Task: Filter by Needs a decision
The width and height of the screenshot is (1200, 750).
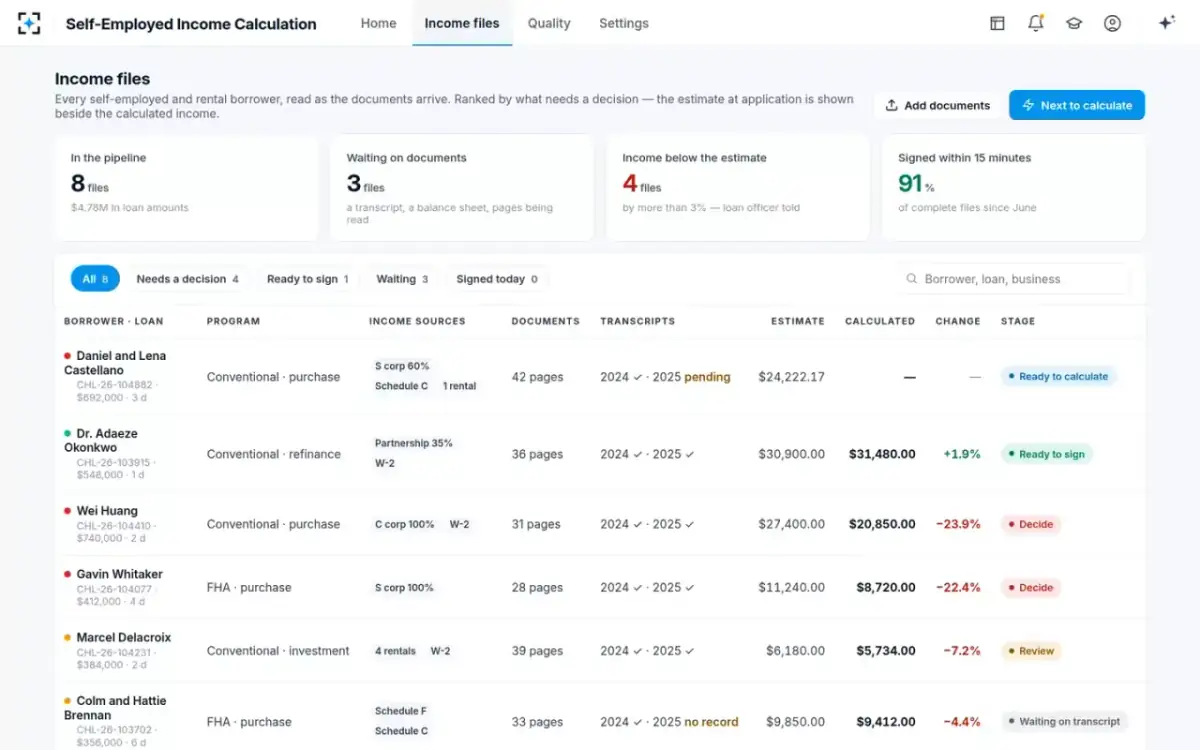Action: tap(188, 279)
